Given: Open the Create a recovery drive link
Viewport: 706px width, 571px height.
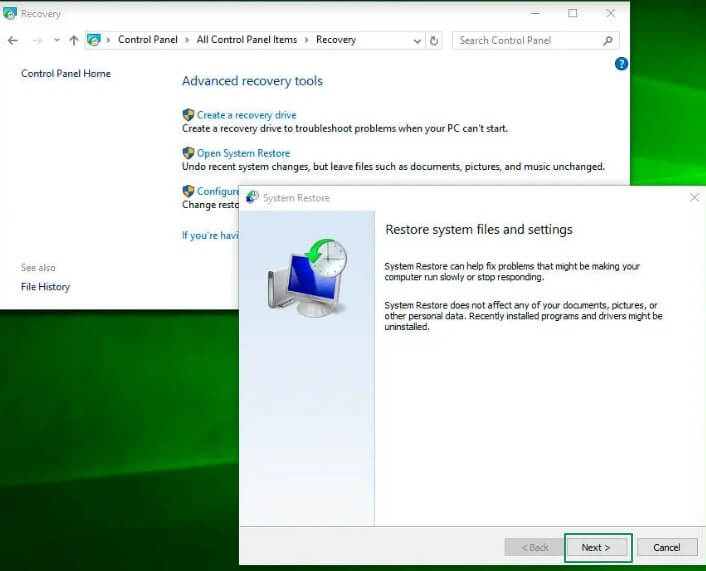Looking at the screenshot, I should click(x=246, y=115).
